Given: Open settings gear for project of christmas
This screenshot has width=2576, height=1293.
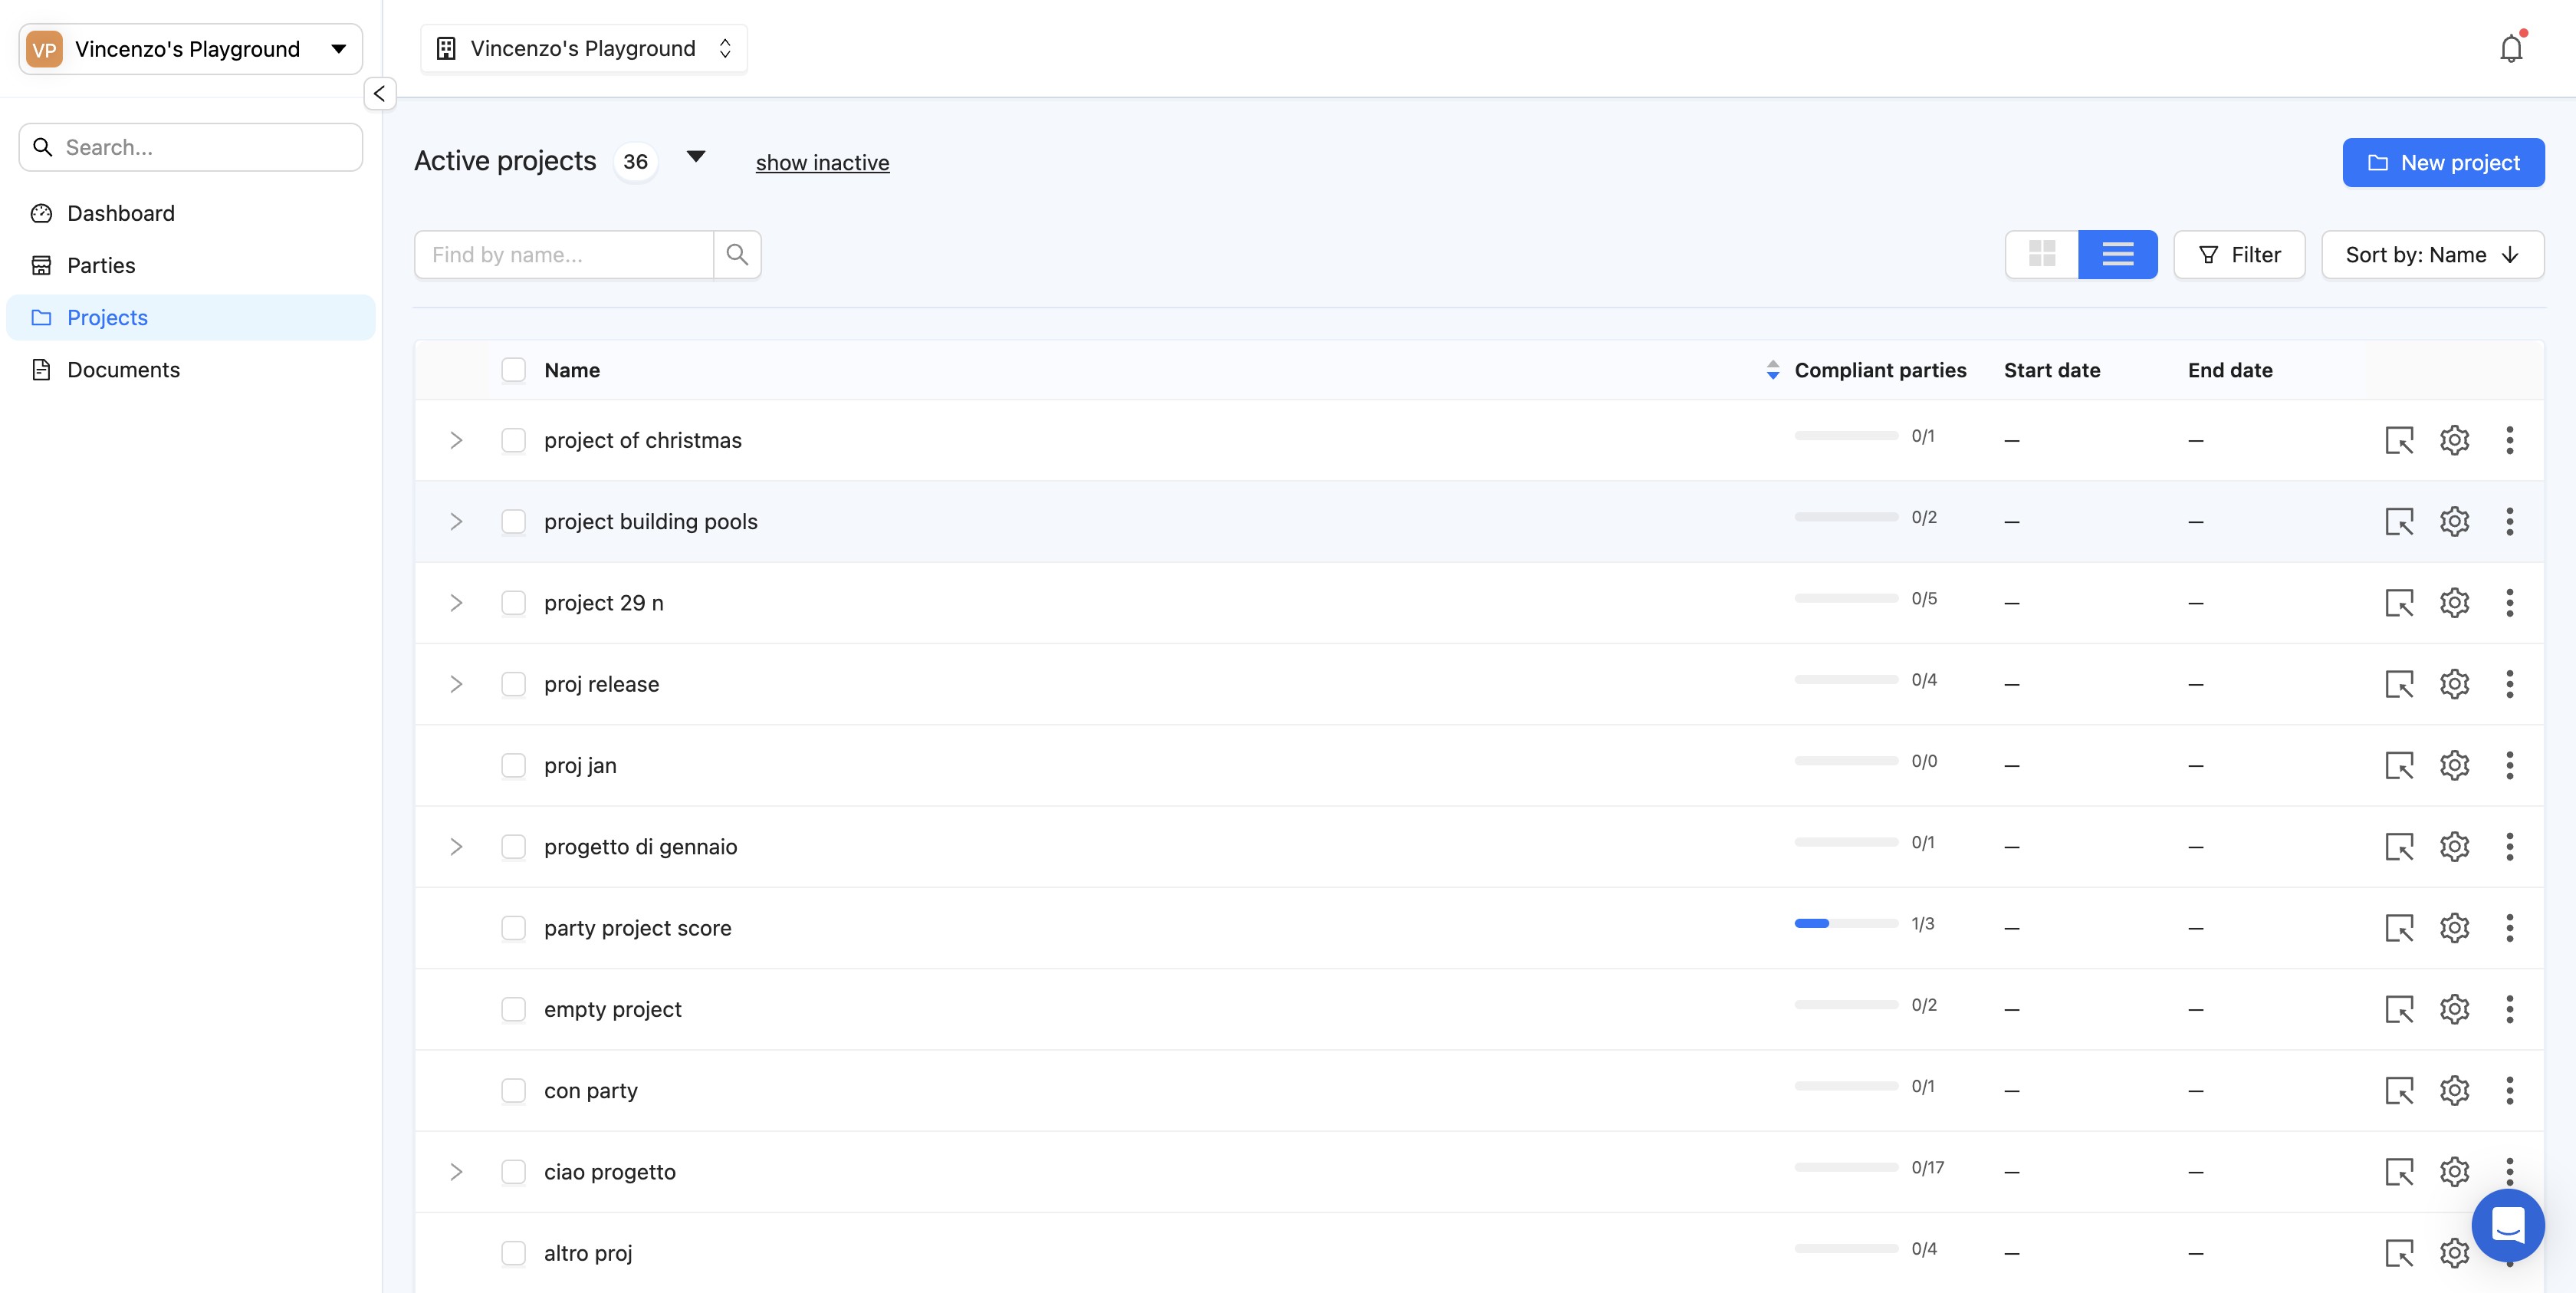Looking at the screenshot, I should point(2454,440).
